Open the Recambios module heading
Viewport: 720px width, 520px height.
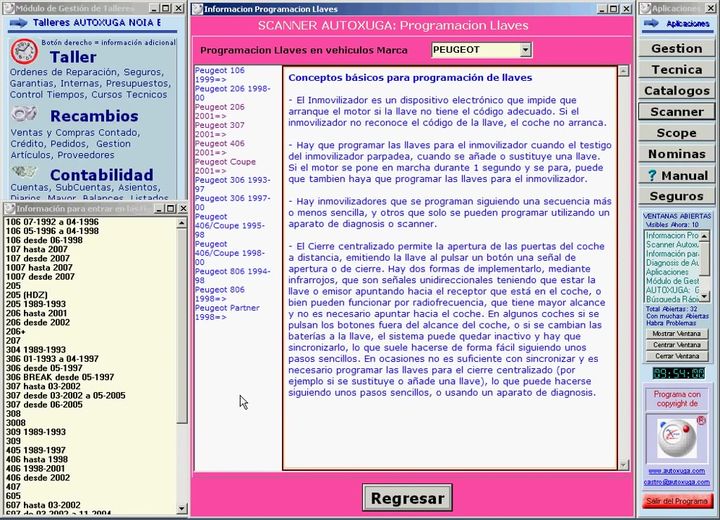(94, 116)
